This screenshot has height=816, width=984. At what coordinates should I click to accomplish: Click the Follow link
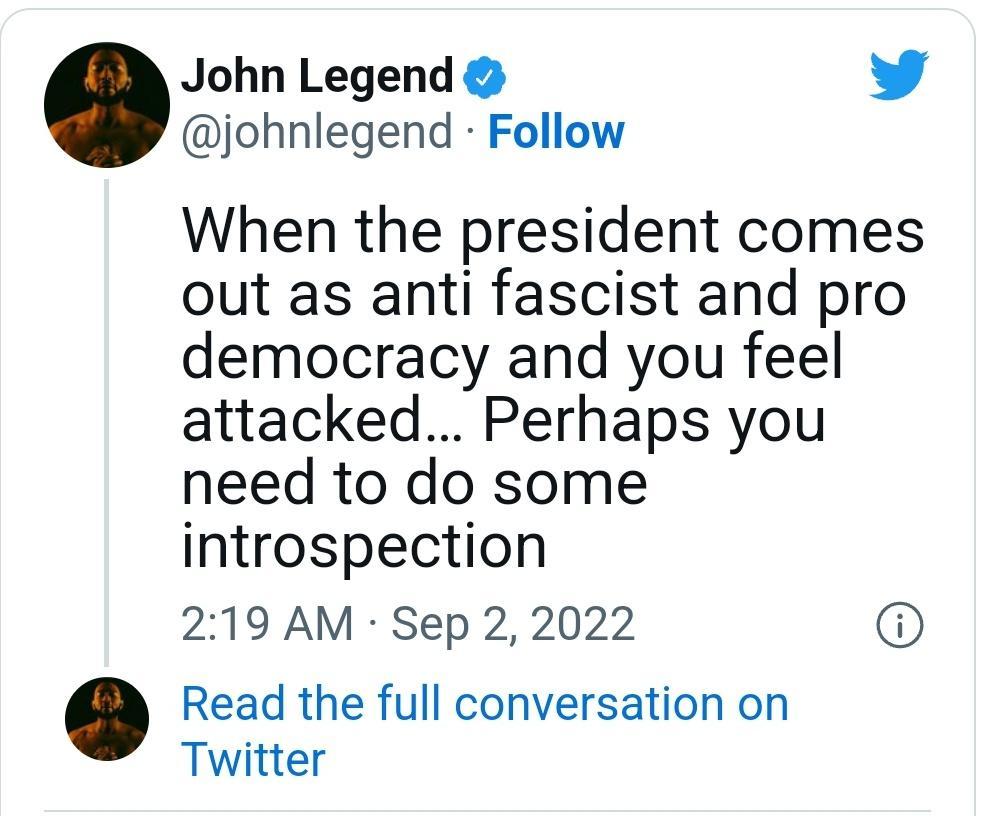click(558, 130)
